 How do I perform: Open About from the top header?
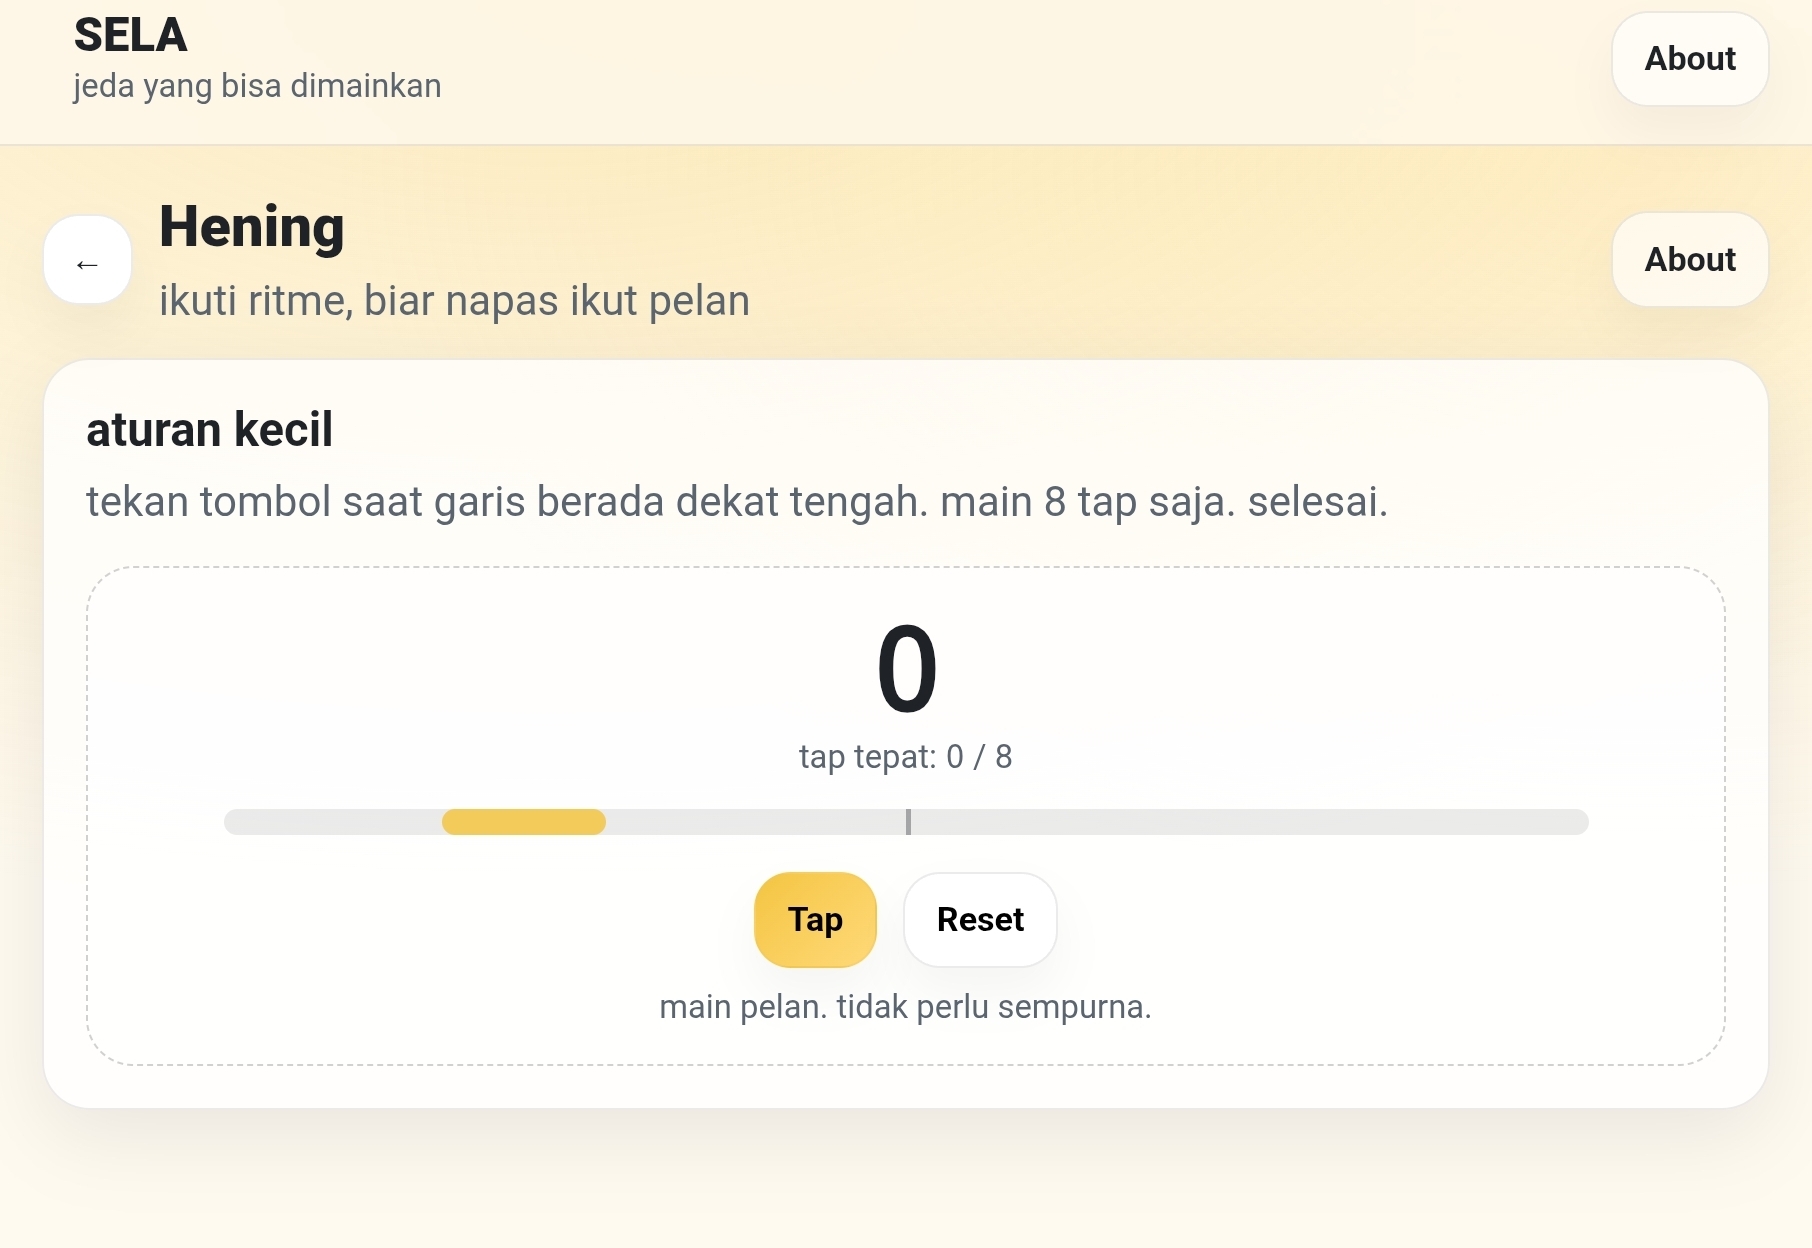tap(1688, 59)
